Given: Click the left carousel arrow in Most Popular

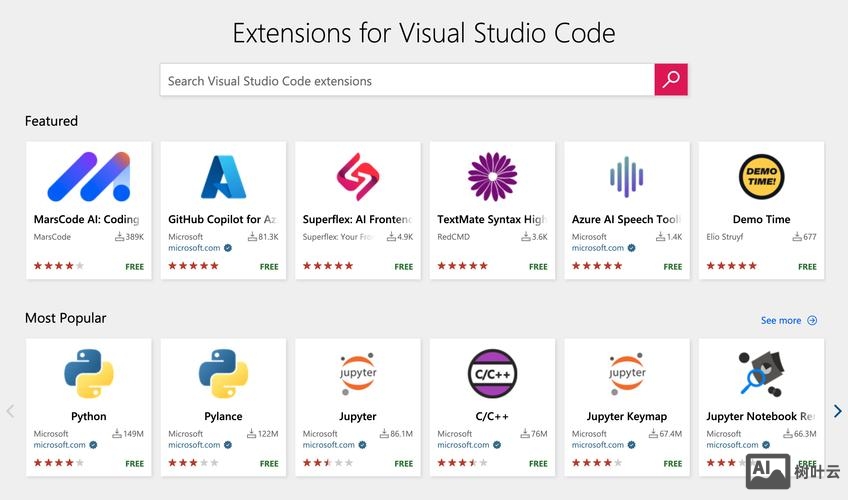Looking at the screenshot, I should [x=11, y=411].
